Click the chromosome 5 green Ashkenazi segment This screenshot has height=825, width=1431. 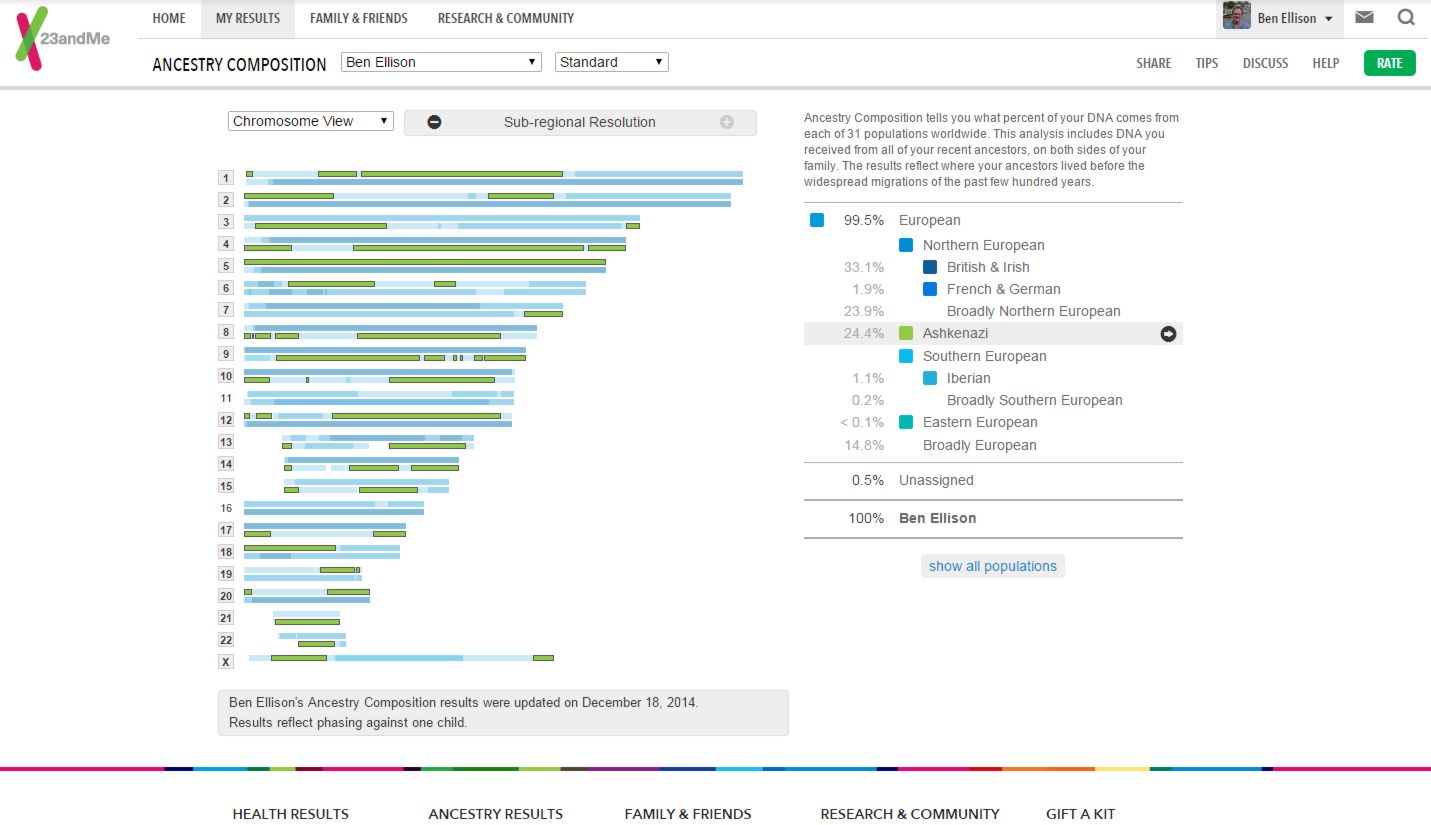[425, 262]
